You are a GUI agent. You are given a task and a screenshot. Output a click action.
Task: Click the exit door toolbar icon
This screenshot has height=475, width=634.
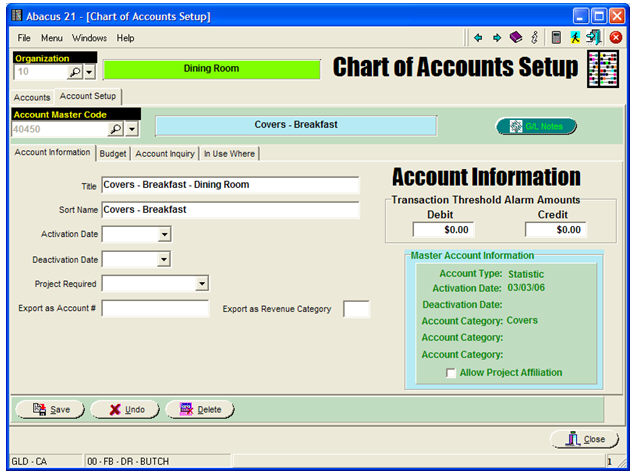point(594,37)
